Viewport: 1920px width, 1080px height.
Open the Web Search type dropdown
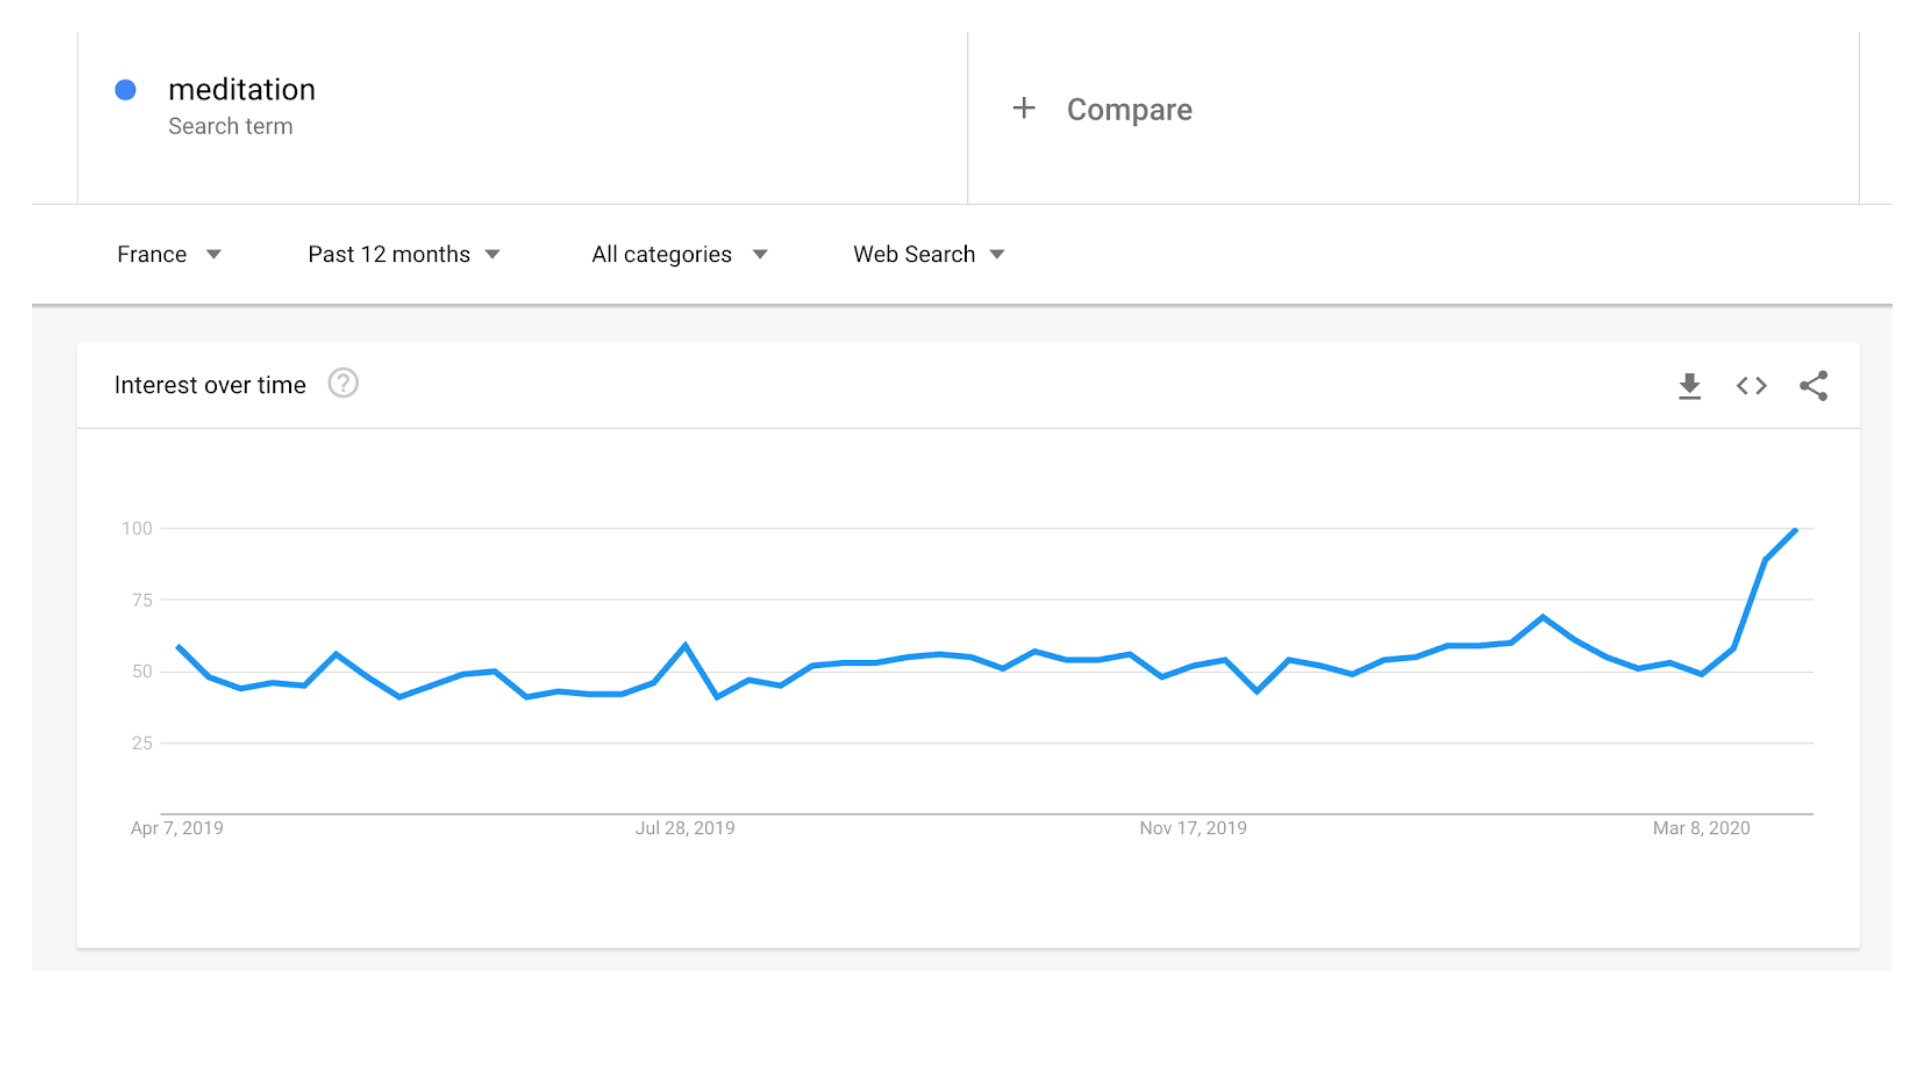(x=929, y=254)
